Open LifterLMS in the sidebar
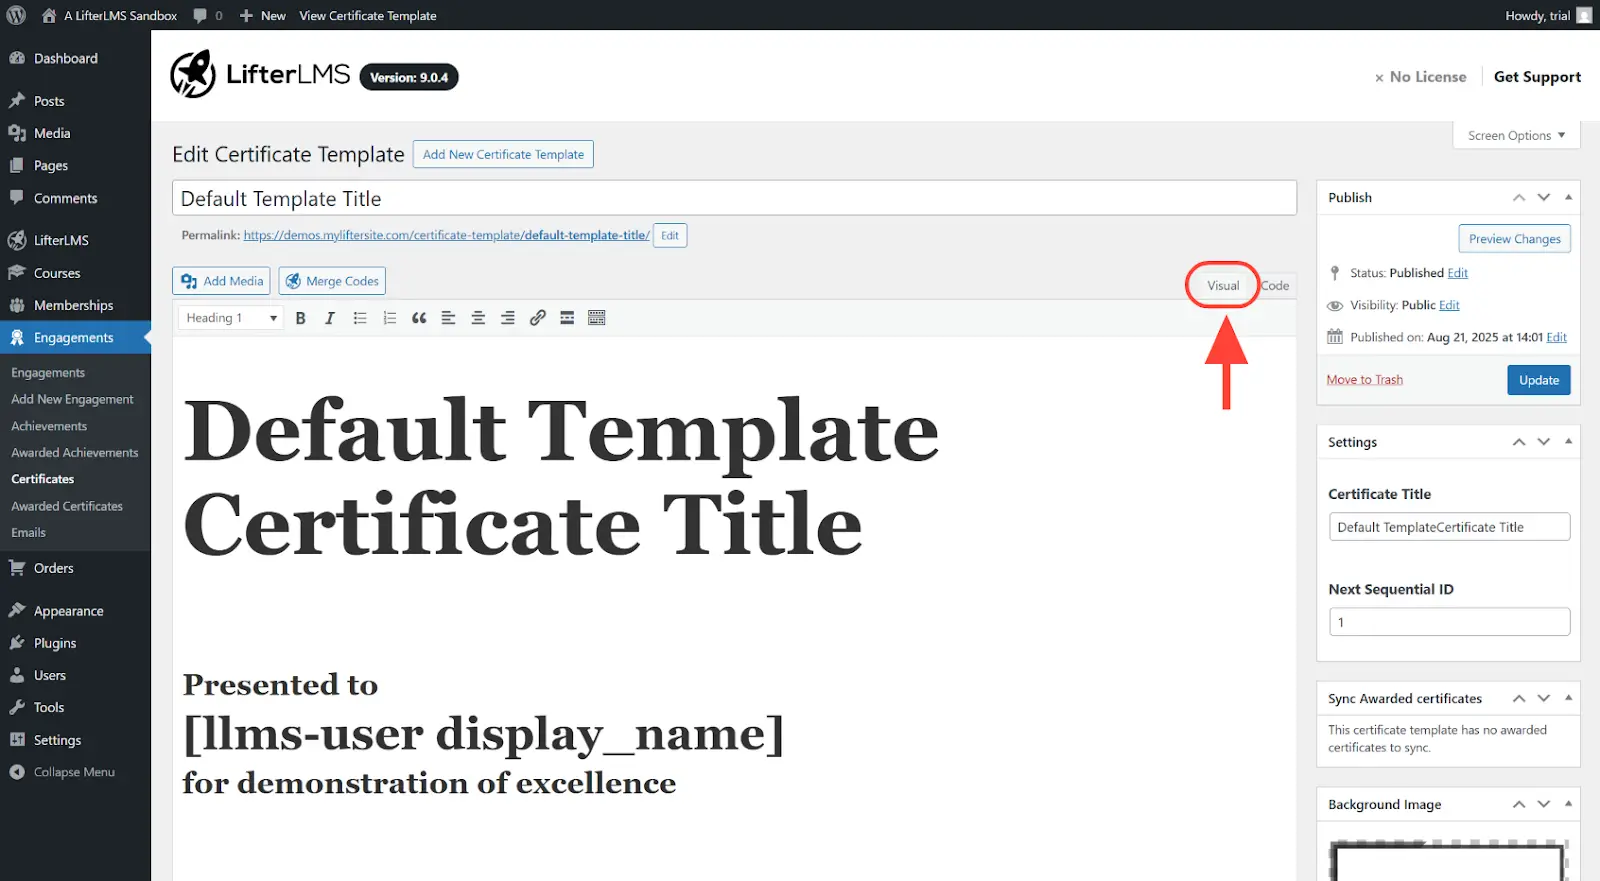This screenshot has width=1600, height=881. [x=75, y=240]
